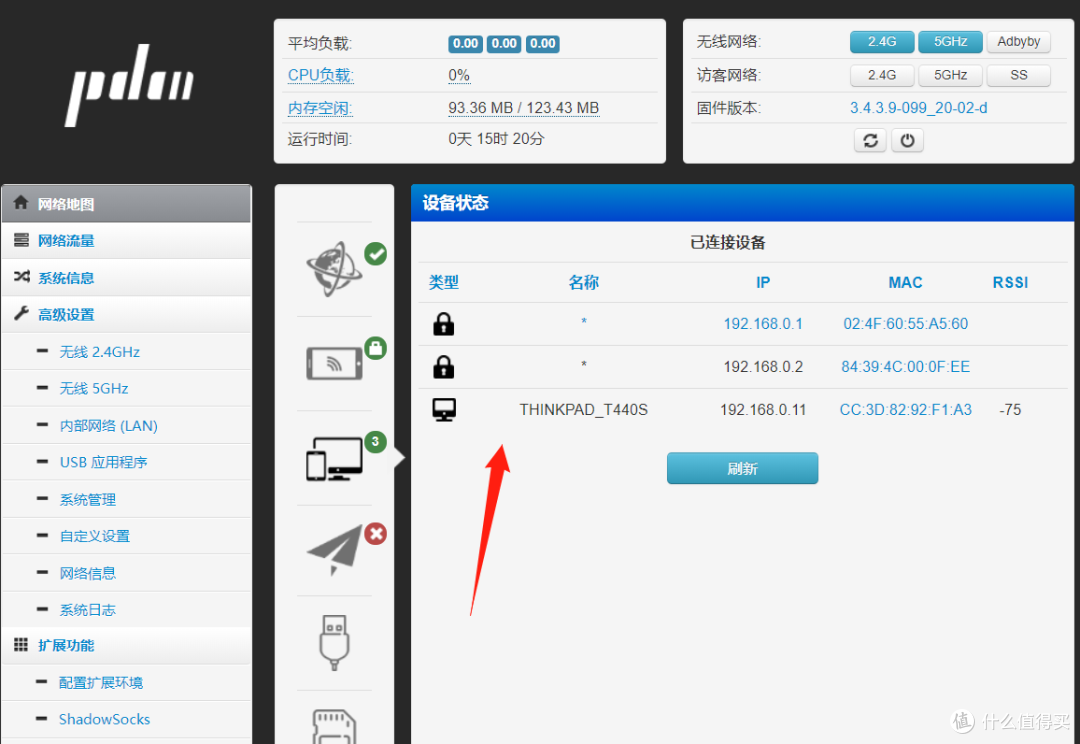Open ShadowSocks settings
This screenshot has width=1080, height=744.
pos(104,719)
